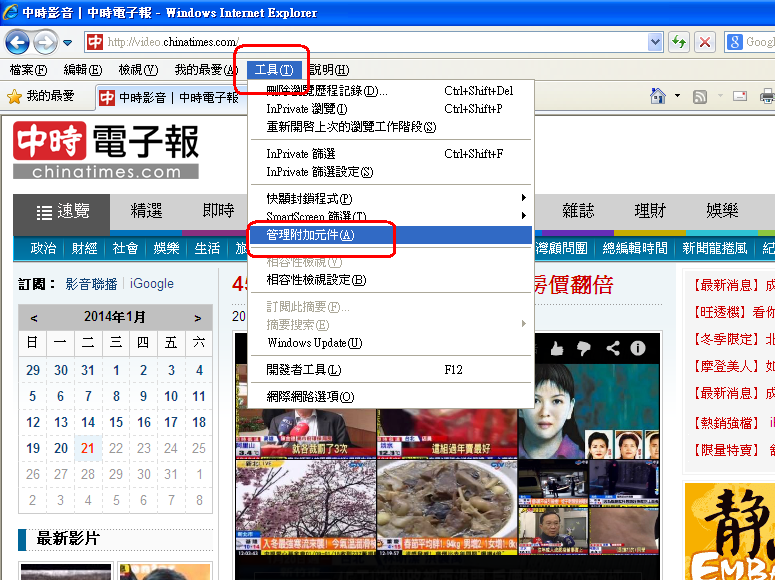The height and width of the screenshot is (580, 775).
Task: Open the 總編輯時間 link
Action: click(635, 248)
